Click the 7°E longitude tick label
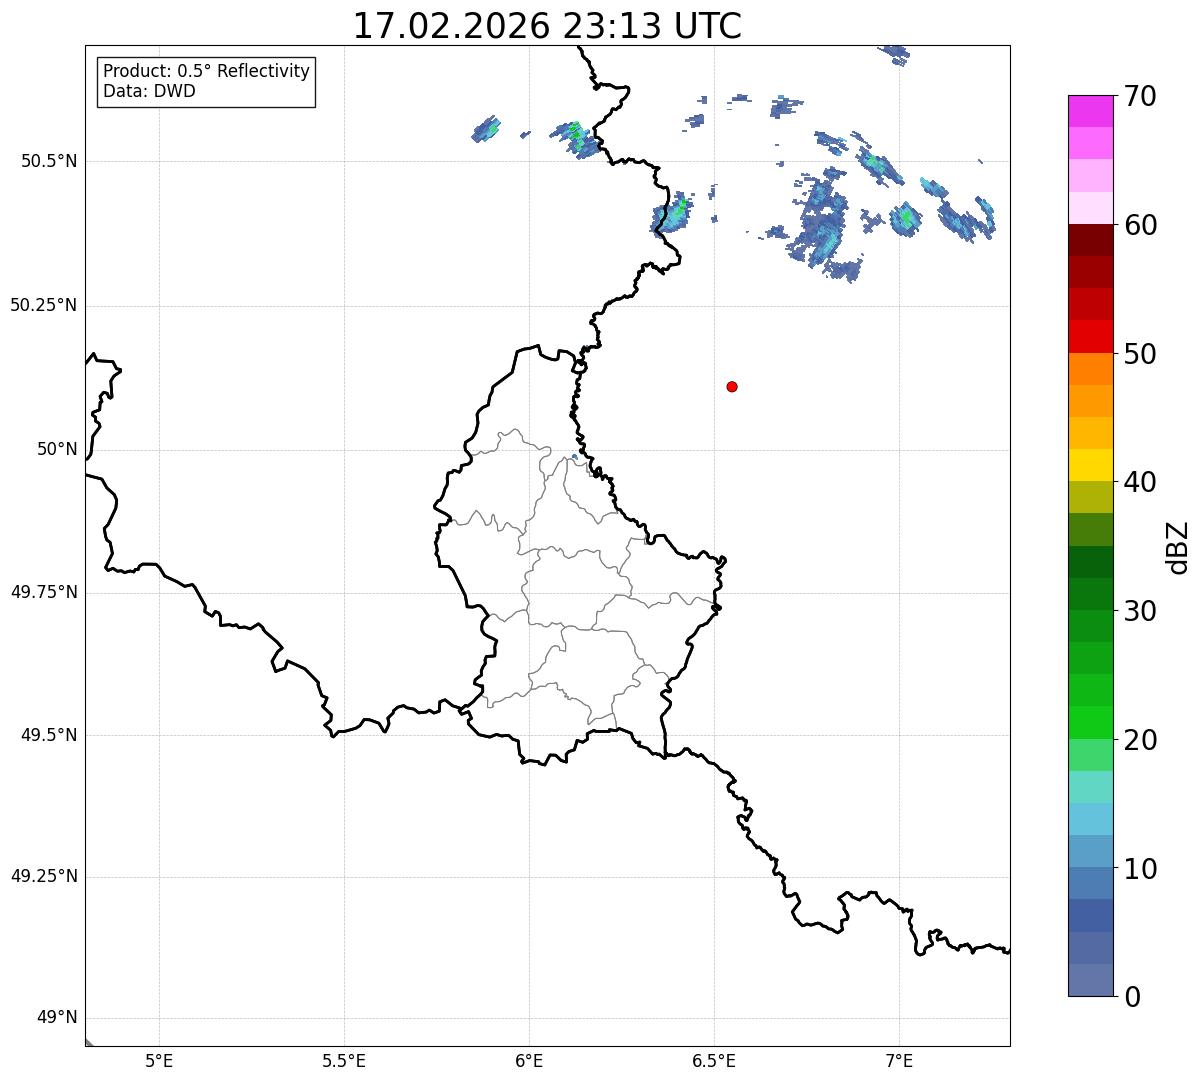The image size is (1202, 1081). (899, 1060)
